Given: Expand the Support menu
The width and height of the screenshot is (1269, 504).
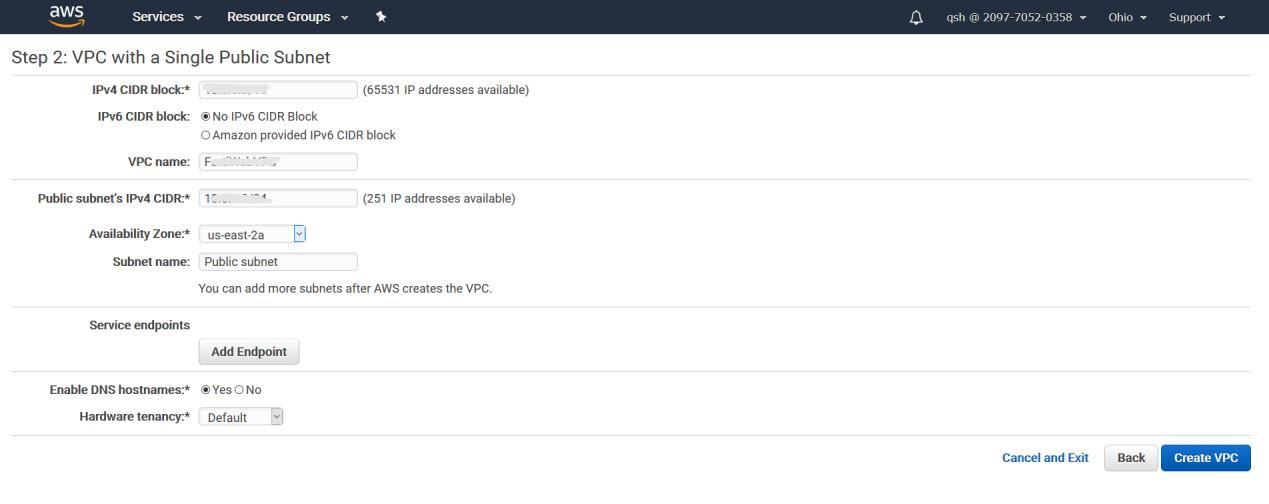Looking at the screenshot, I should (x=1197, y=17).
